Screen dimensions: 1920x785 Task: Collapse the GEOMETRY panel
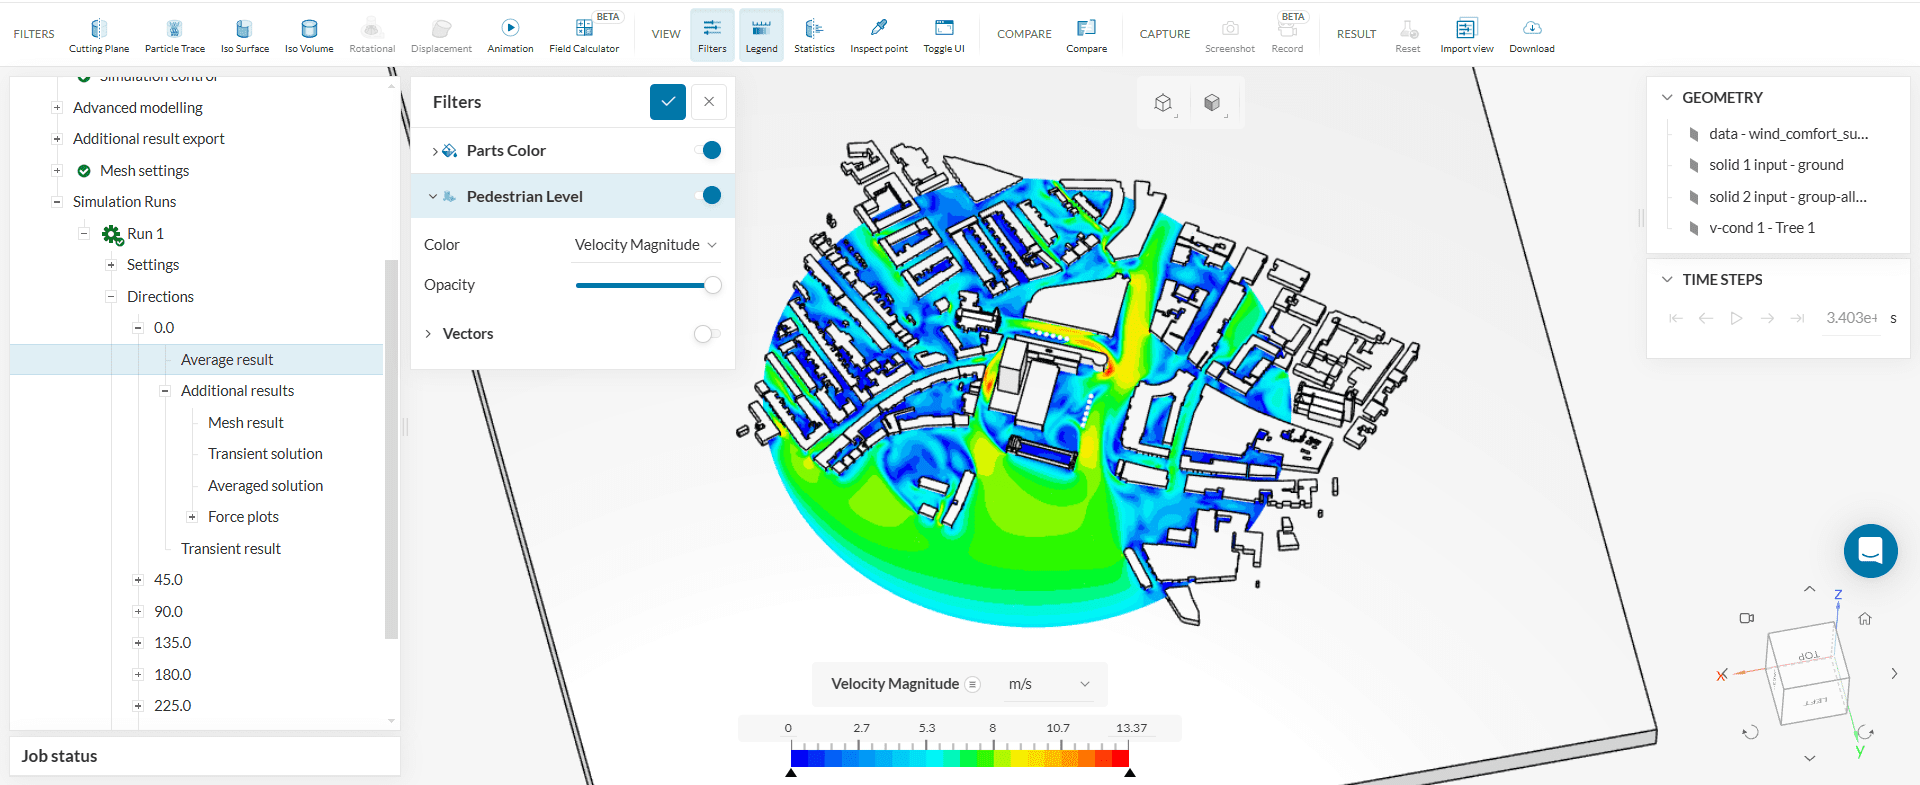click(x=1667, y=98)
